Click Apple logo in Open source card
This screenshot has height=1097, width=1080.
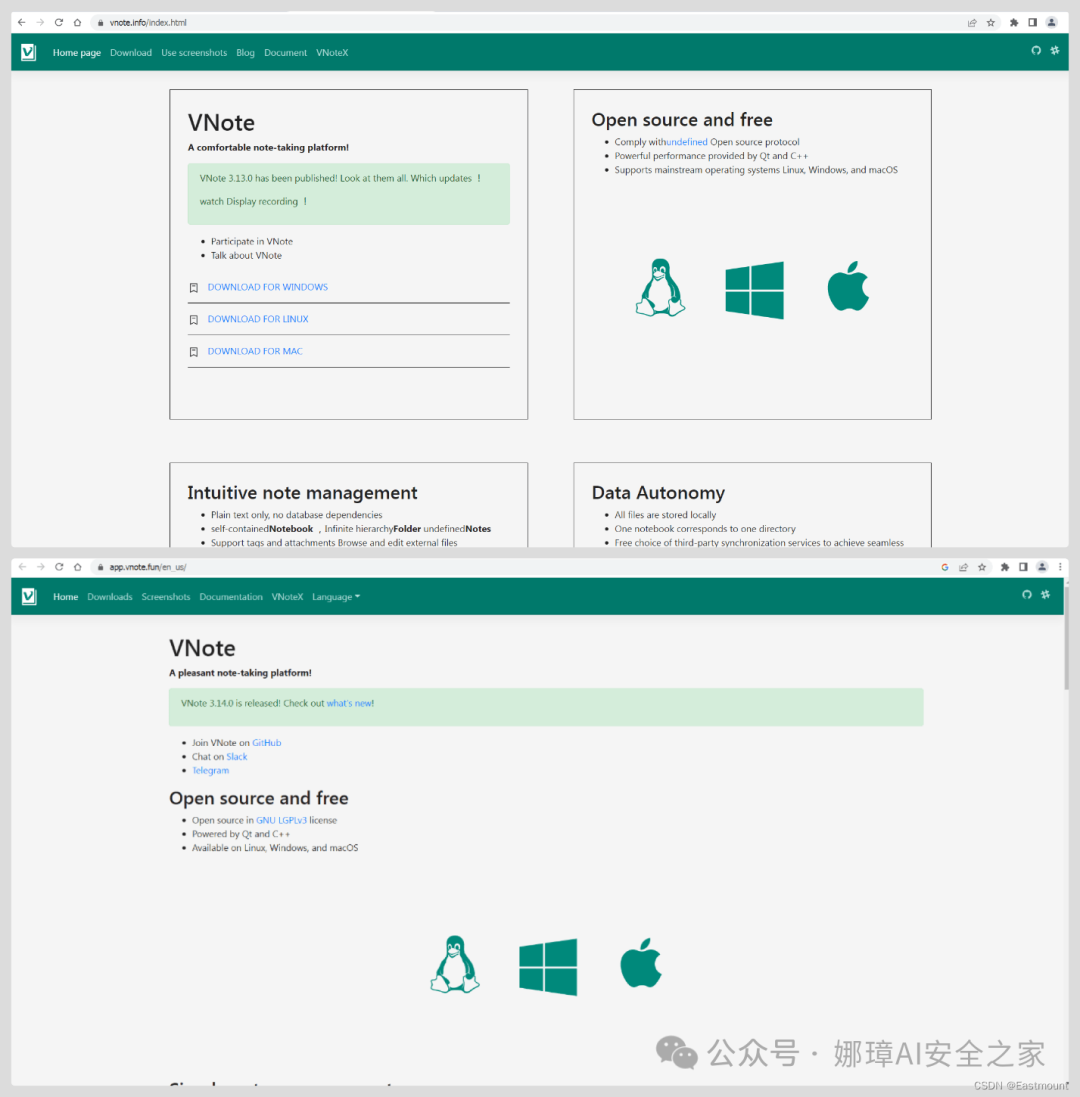coord(848,286)
